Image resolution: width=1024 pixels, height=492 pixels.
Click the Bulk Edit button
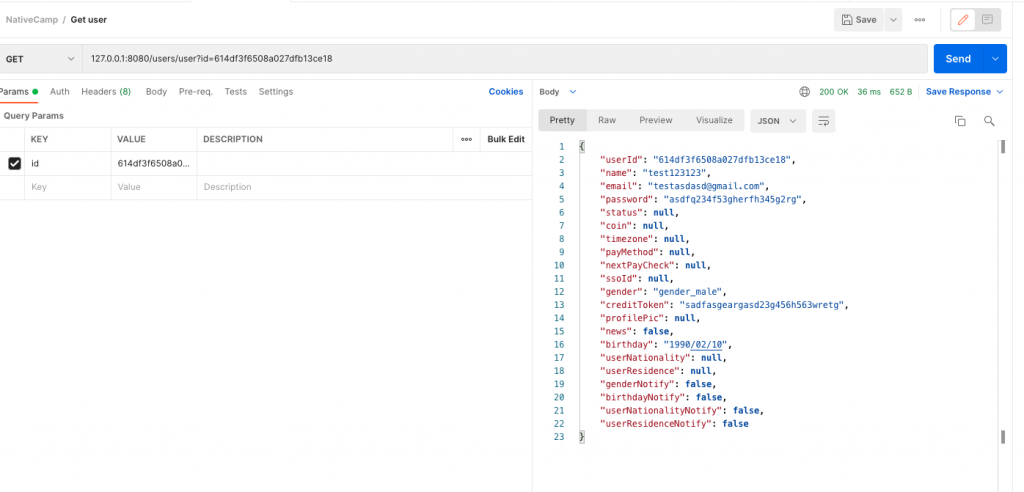506,139
